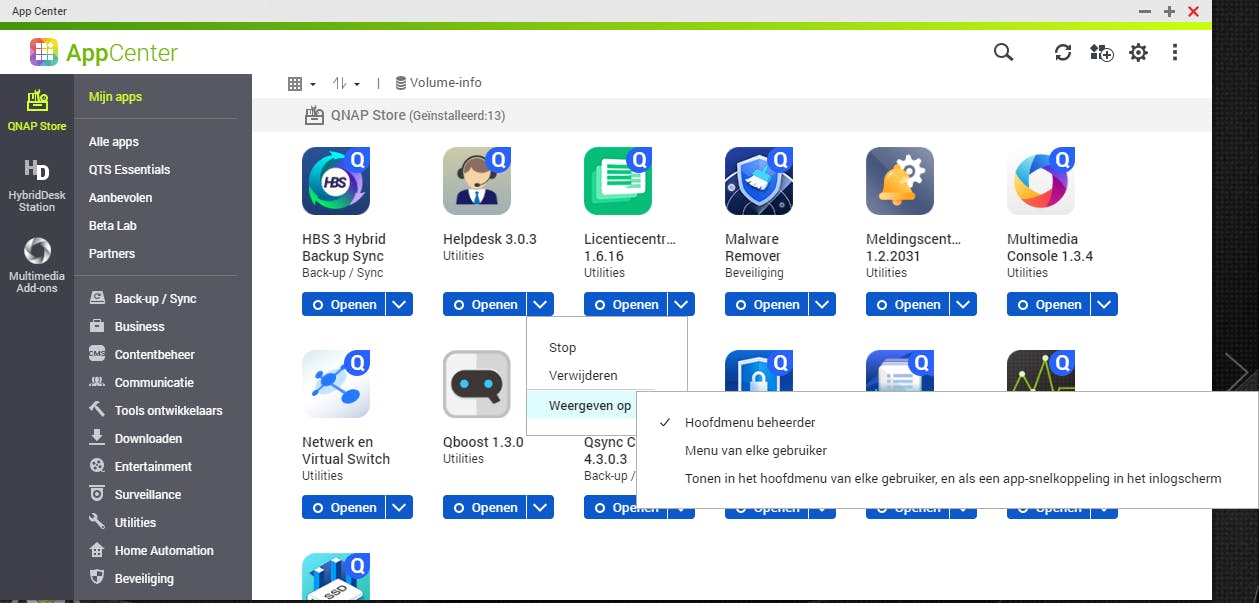The image size is (1259, 603).
Task: Select Hoofdmenu beheerder option
Action: [750, 423]
